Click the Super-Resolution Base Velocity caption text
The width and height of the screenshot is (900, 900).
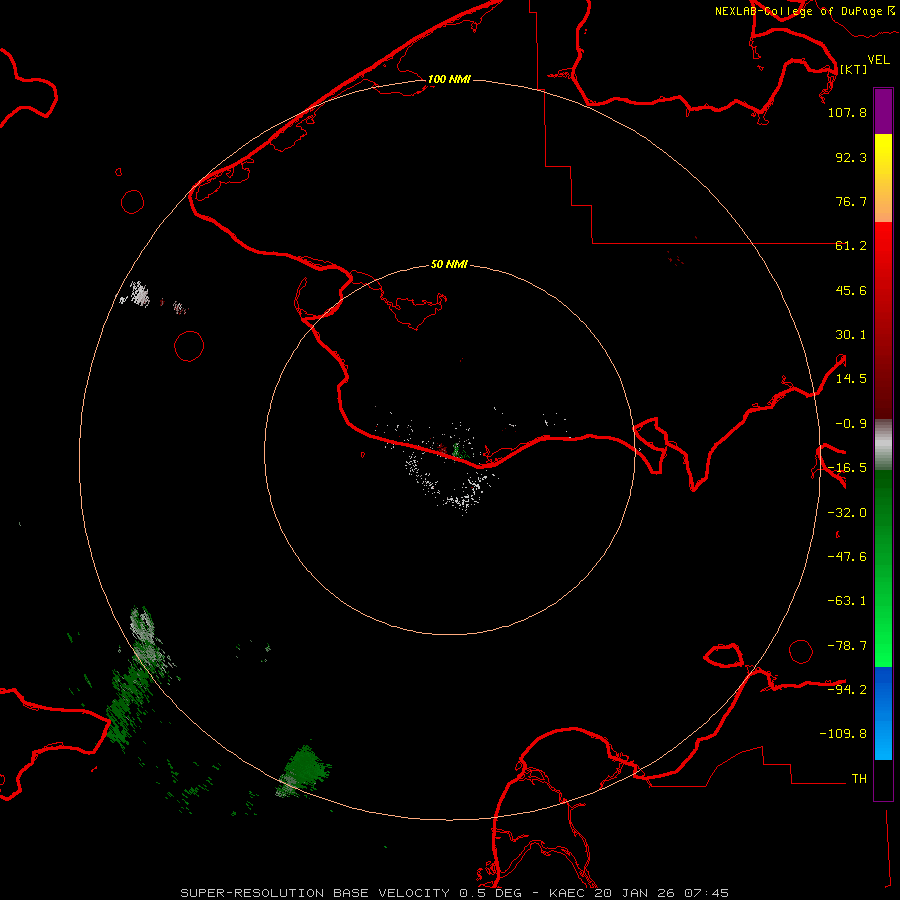(x=455, y=893)
